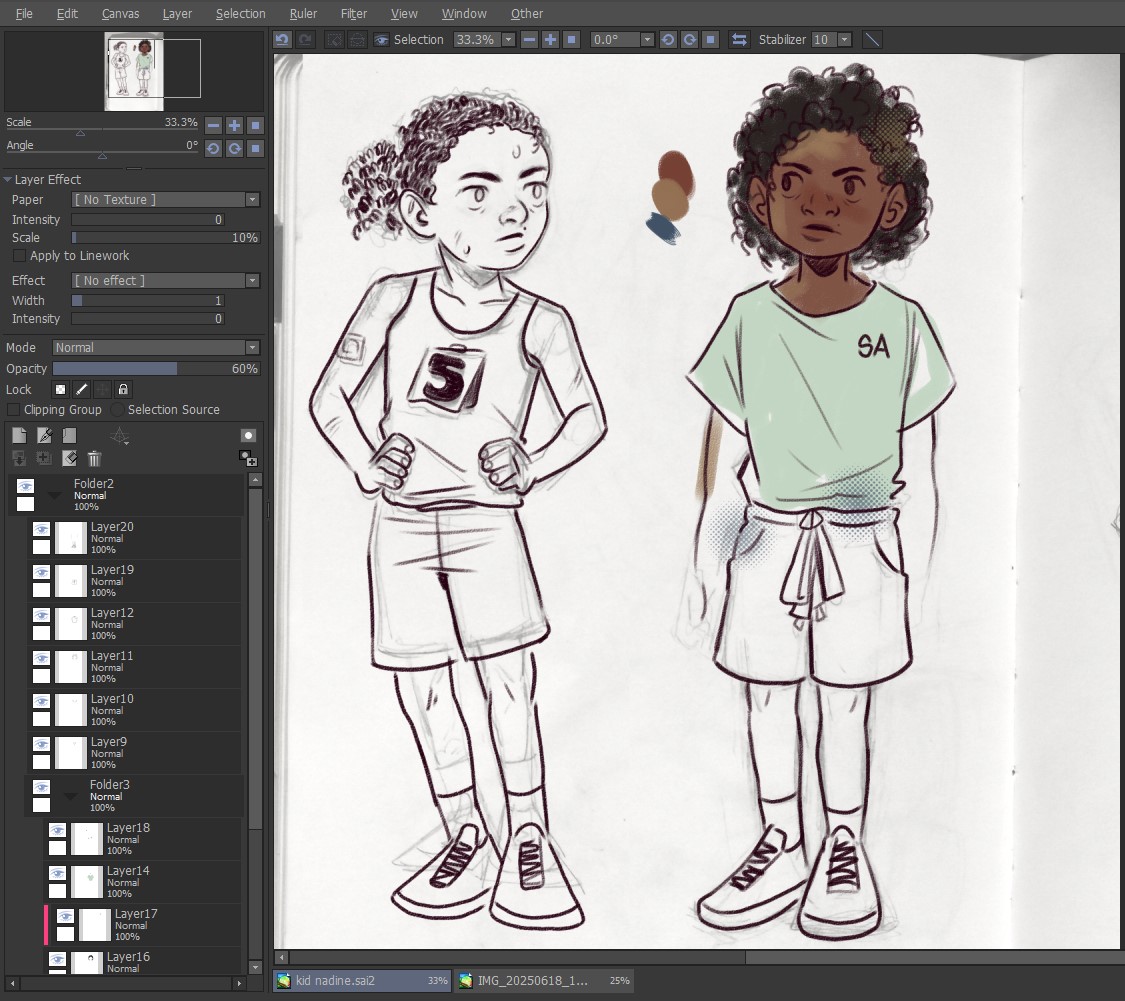
Task: Adjust the layer Opacity slider
Action: pos(156,369)
